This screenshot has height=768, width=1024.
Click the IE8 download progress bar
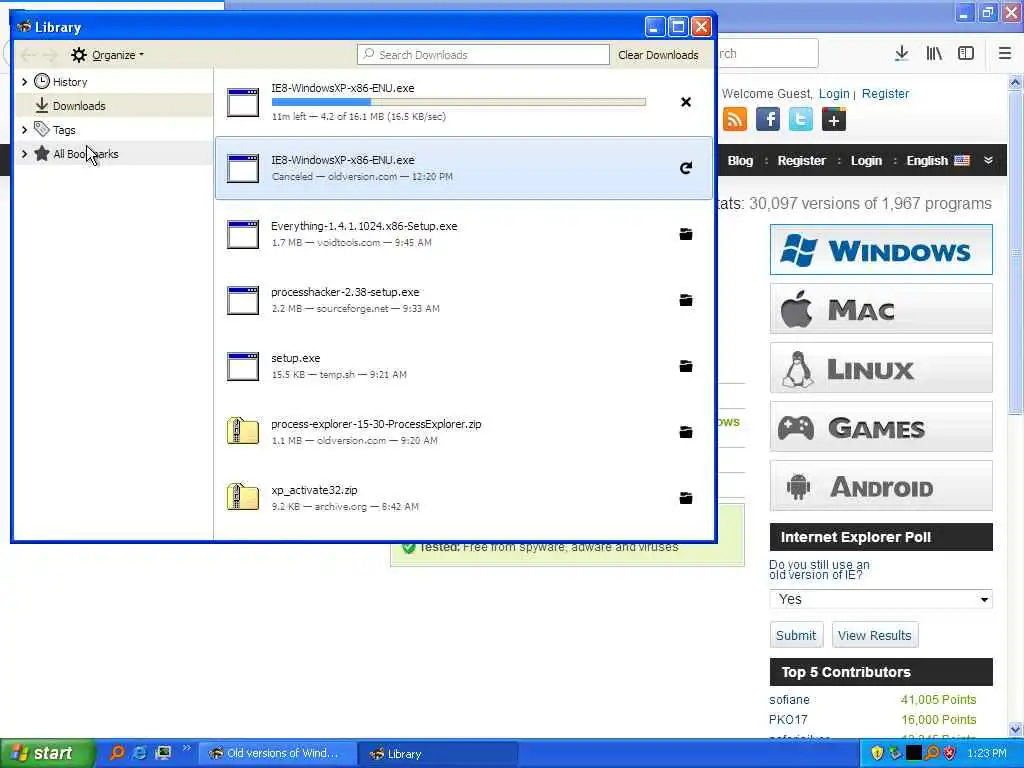point(458,102)
